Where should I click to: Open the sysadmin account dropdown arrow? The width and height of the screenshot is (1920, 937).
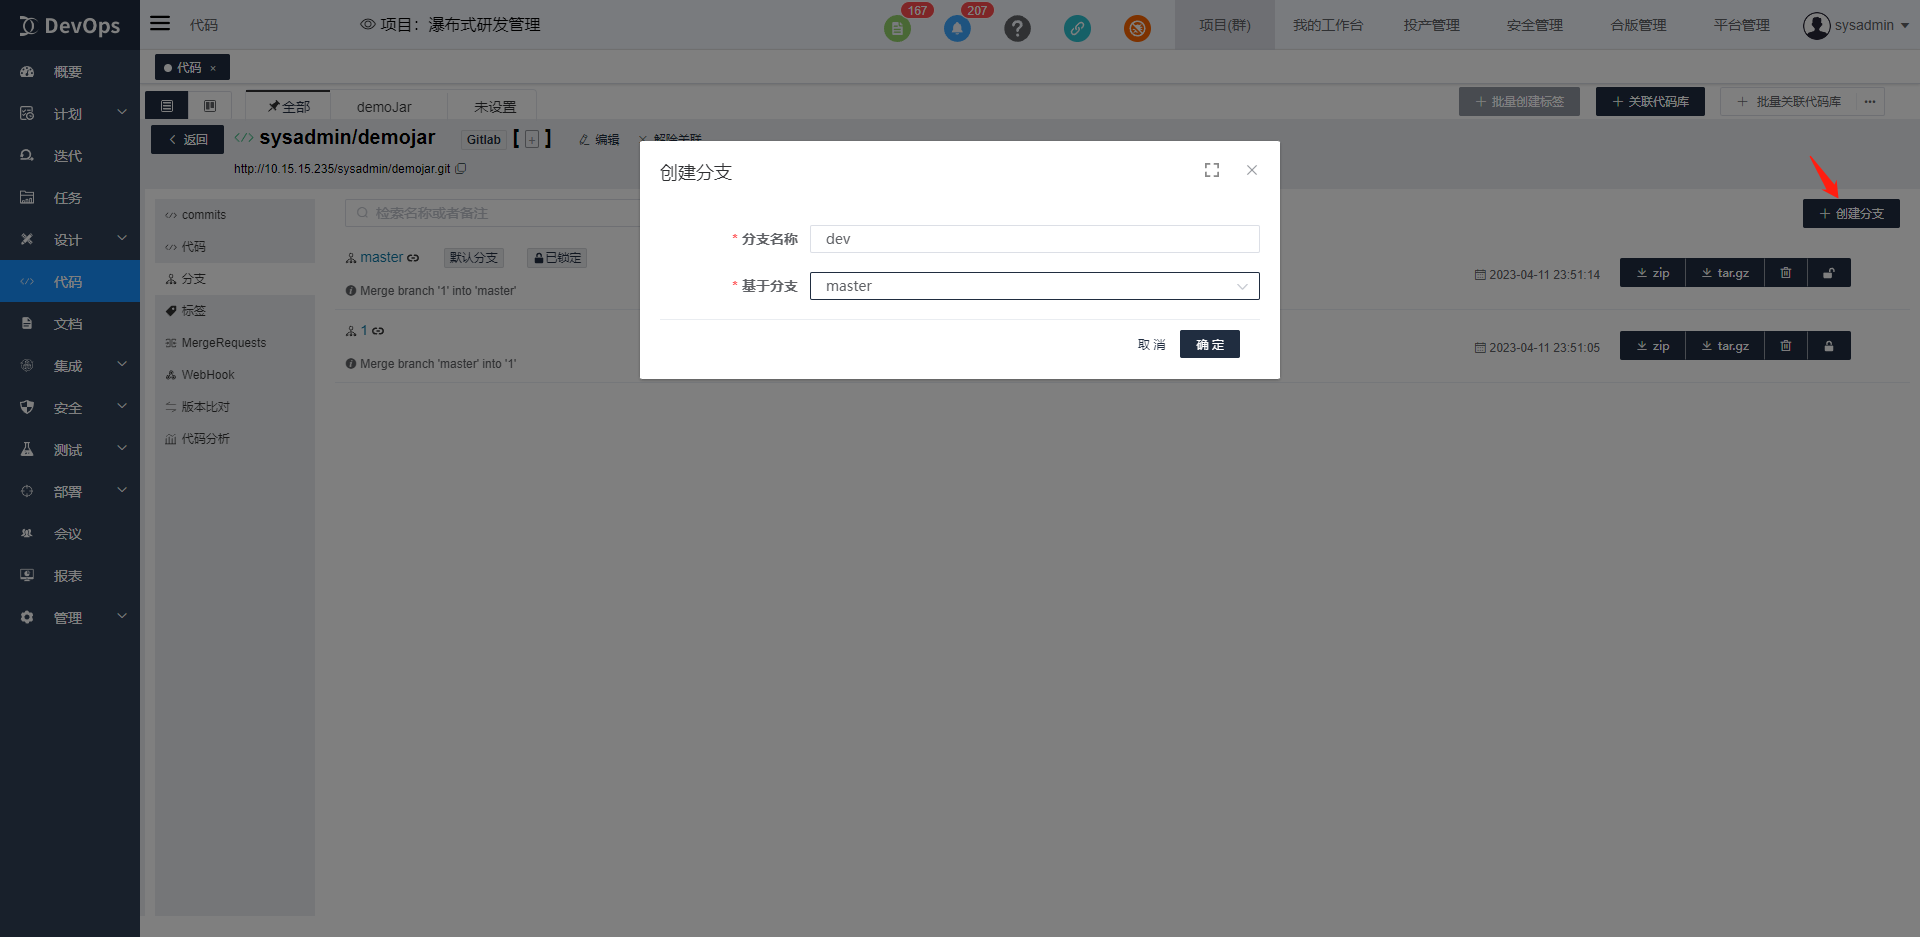[x=1905, y=26]
